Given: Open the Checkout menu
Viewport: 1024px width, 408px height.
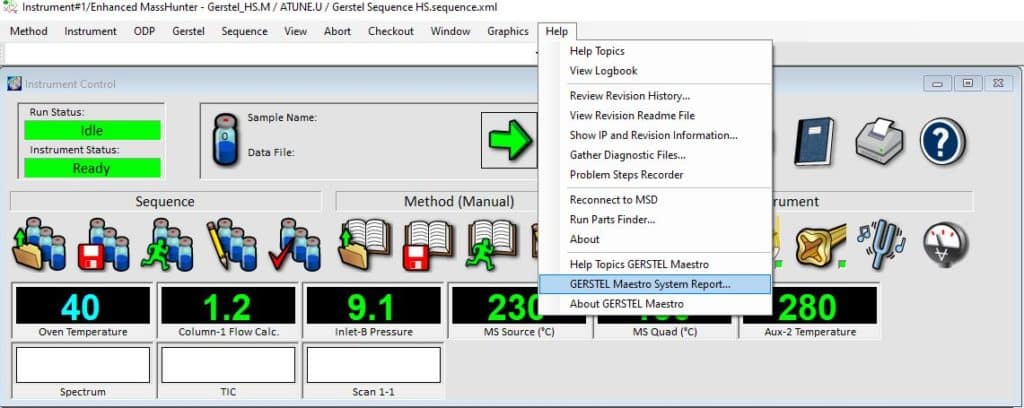Looking at the screenshot, I should coord(391,31).
